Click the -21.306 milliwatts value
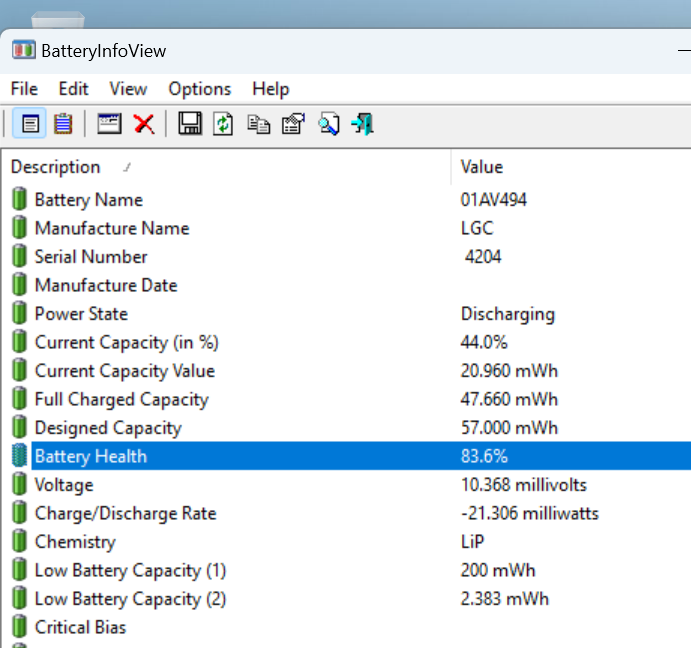The height and width of the screenshot is (648, 691). 530,513
